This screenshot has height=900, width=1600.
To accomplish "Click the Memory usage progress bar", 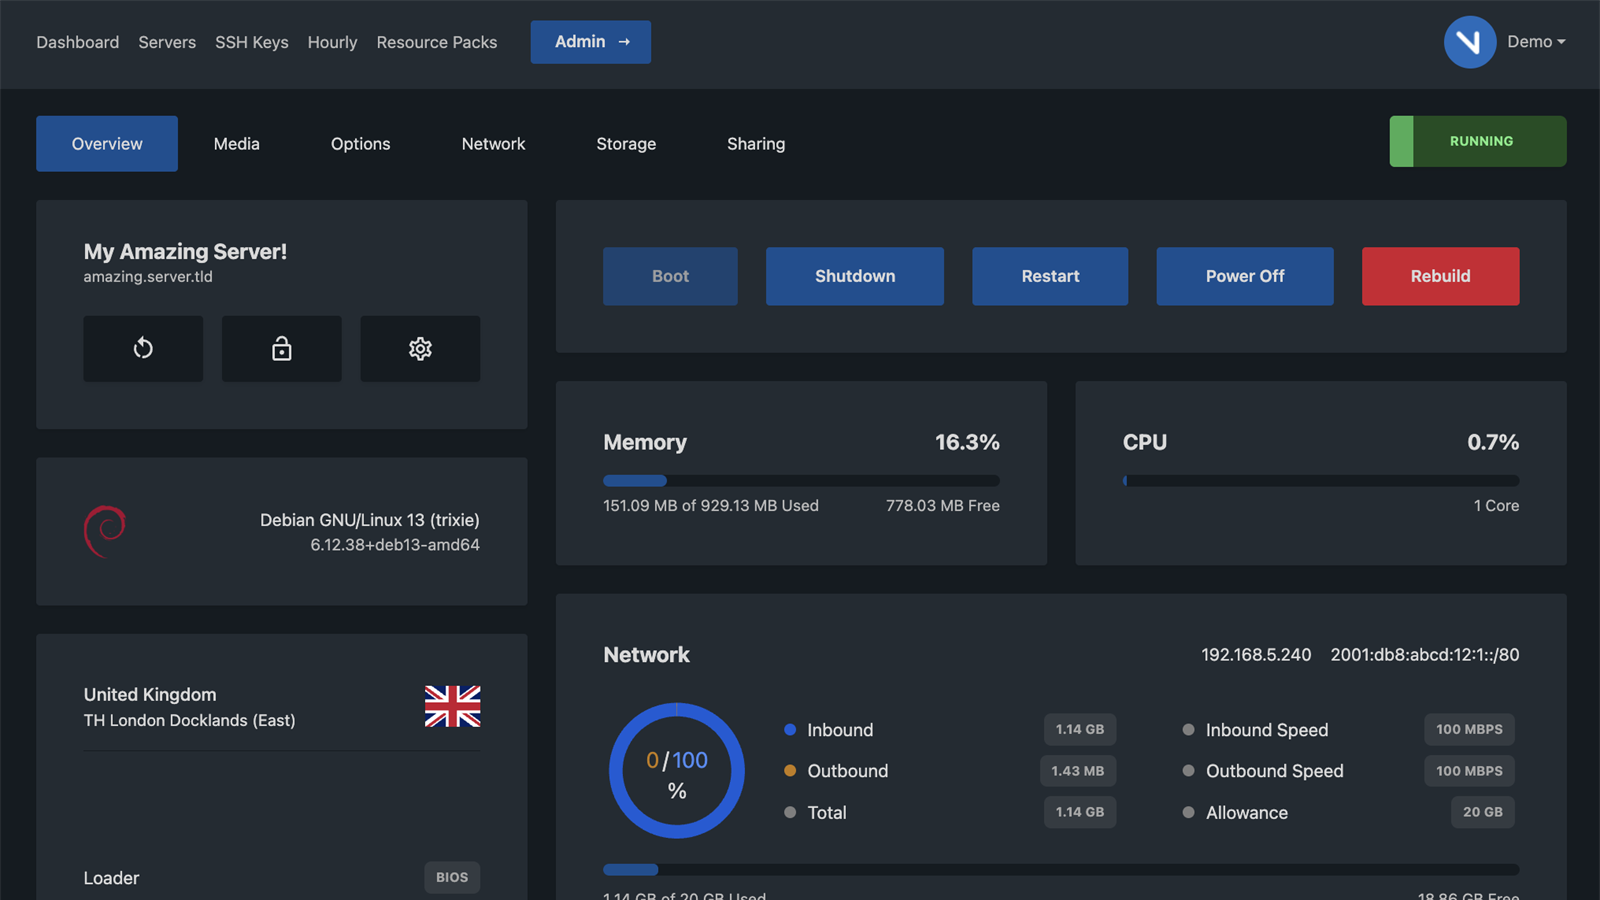I will click(x=801, y=481).
